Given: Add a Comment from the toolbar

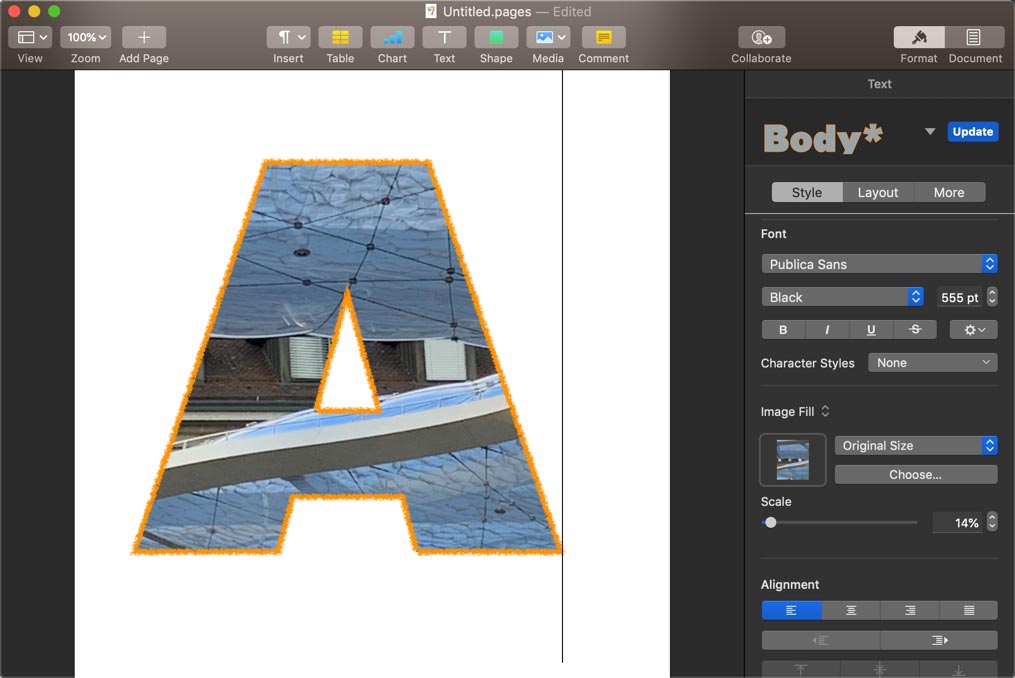Looking at the screenshot, I should (603, 38).
